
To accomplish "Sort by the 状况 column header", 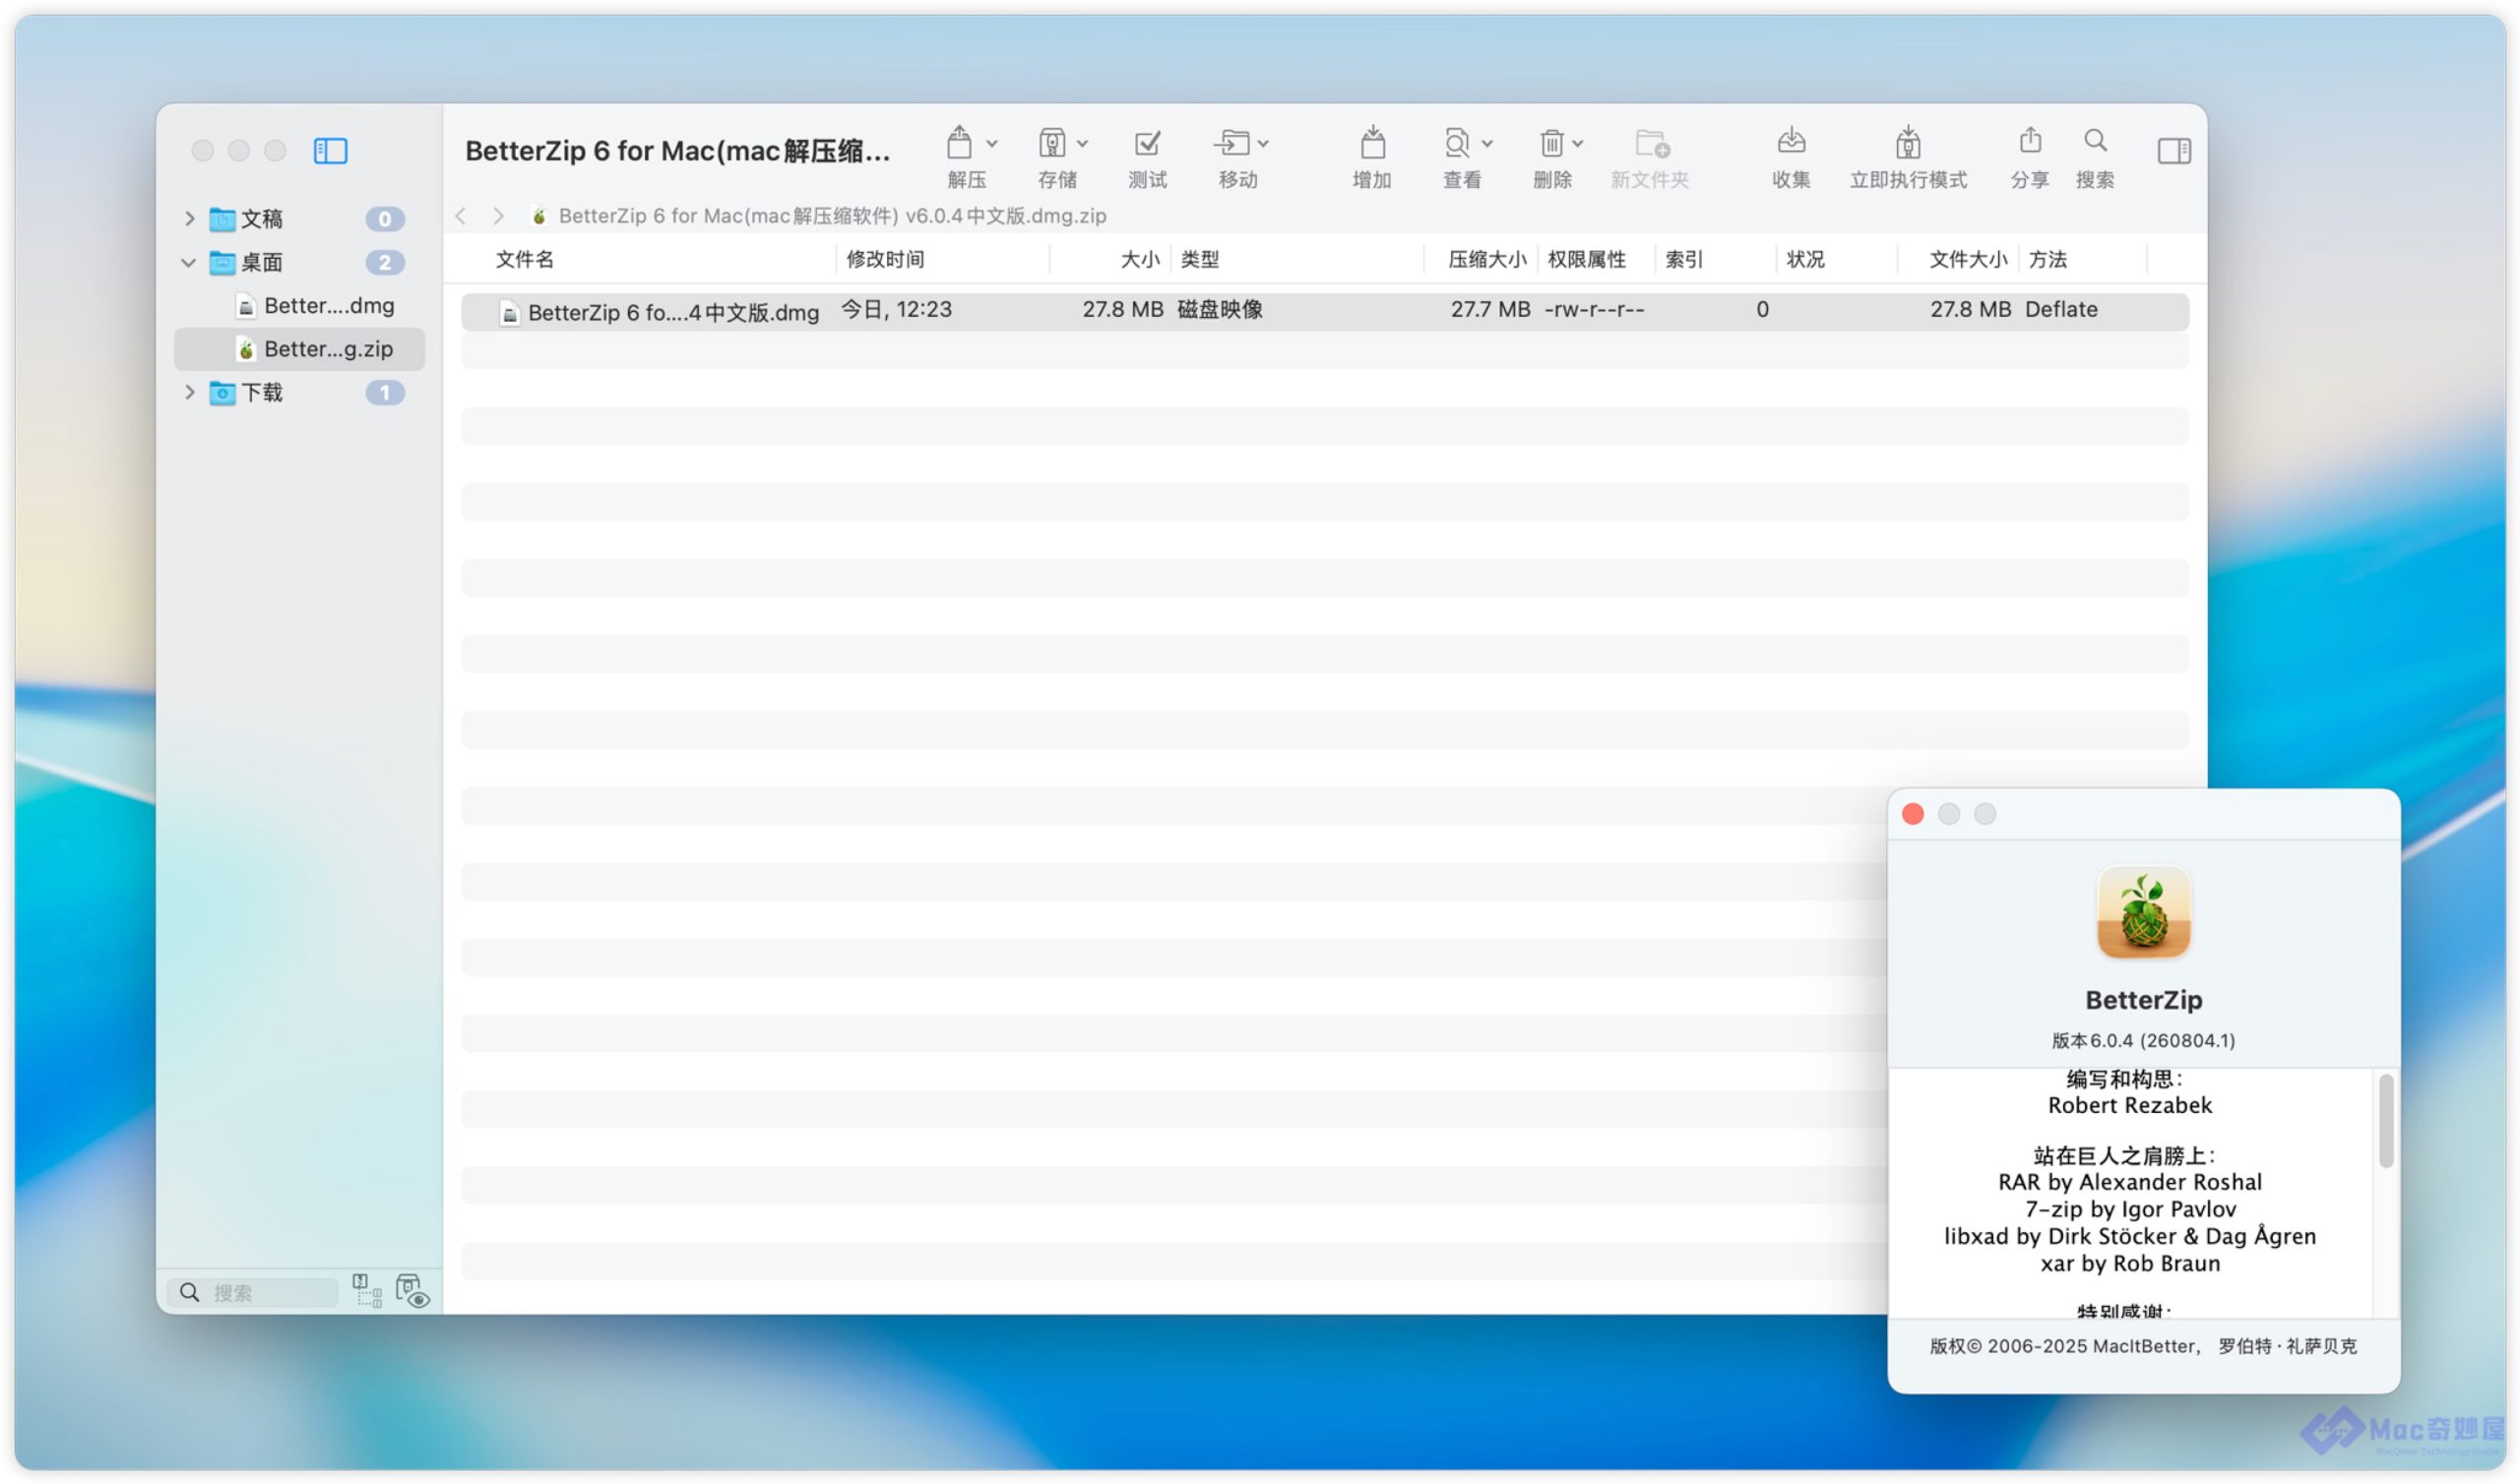I will pyautogui.click(x=1805, y=259).
